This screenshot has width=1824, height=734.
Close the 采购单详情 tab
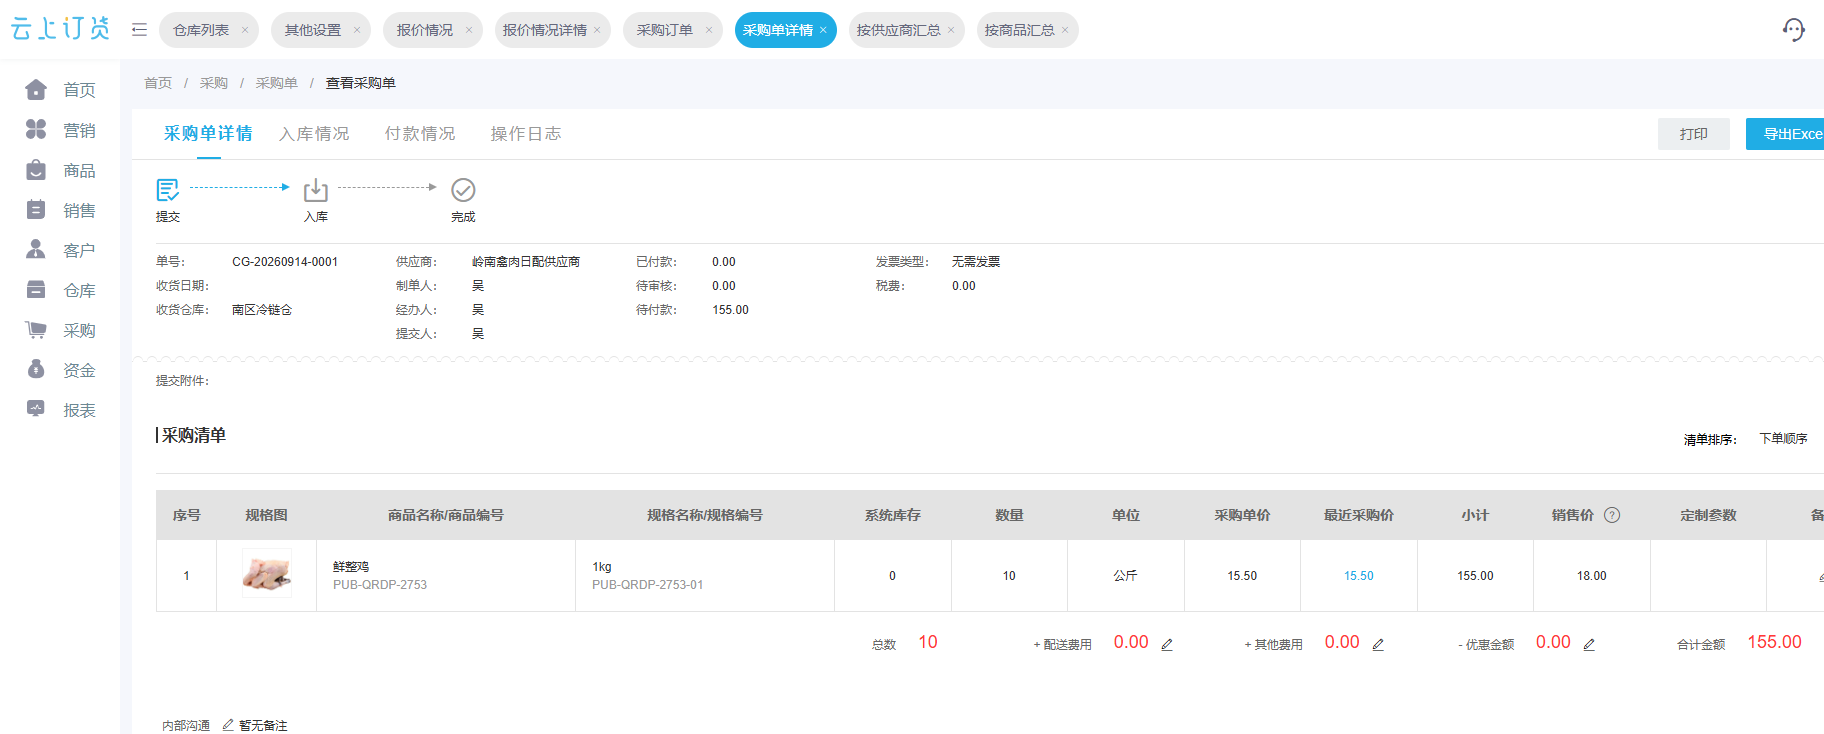point(823,30)
